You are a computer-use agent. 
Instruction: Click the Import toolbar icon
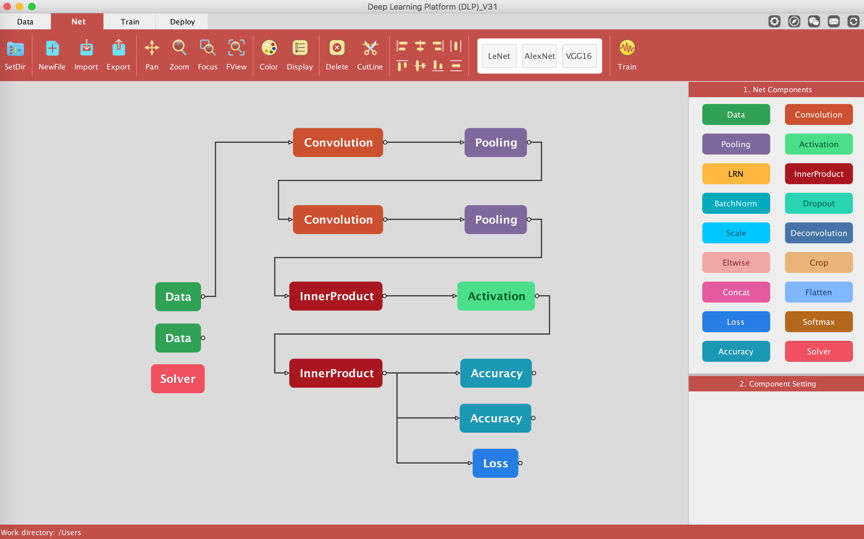86,49
